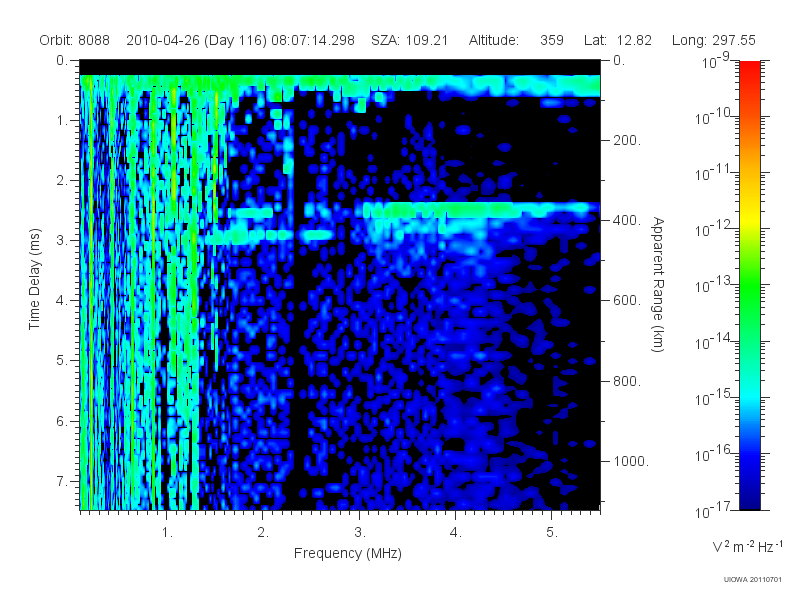Click the 'Lat: 12.82' text
The height and width of the screenshot is (600, 800).
point(618,40)
